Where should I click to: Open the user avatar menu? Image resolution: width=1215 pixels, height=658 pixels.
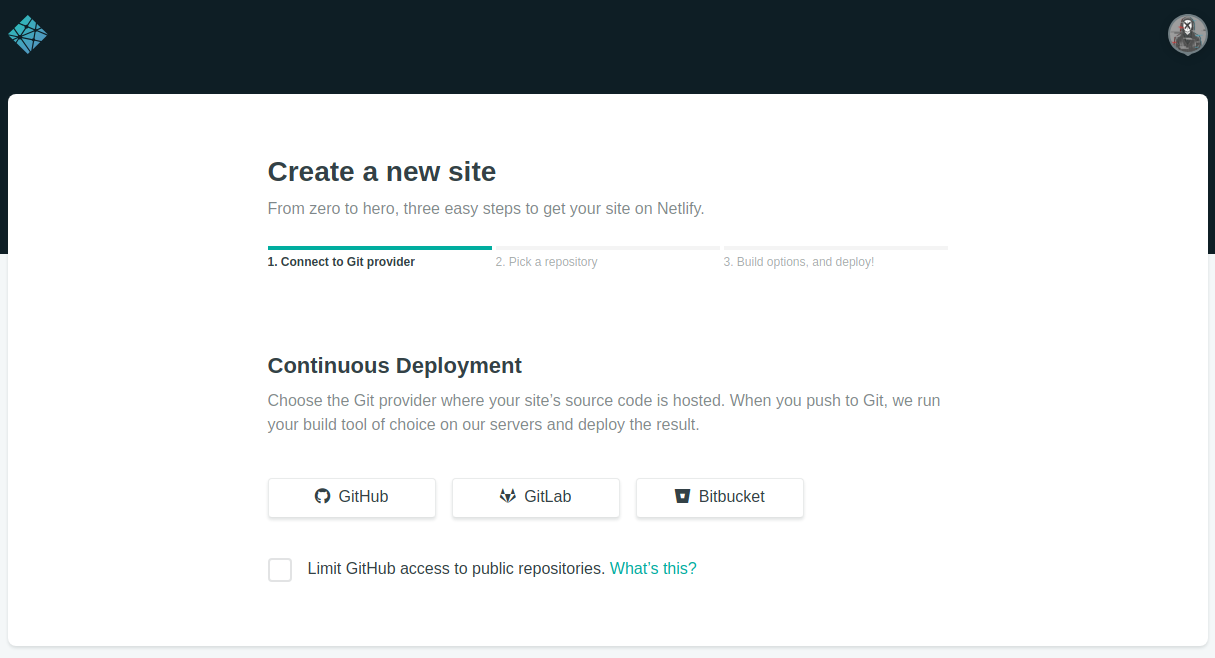coord(1187,35)
